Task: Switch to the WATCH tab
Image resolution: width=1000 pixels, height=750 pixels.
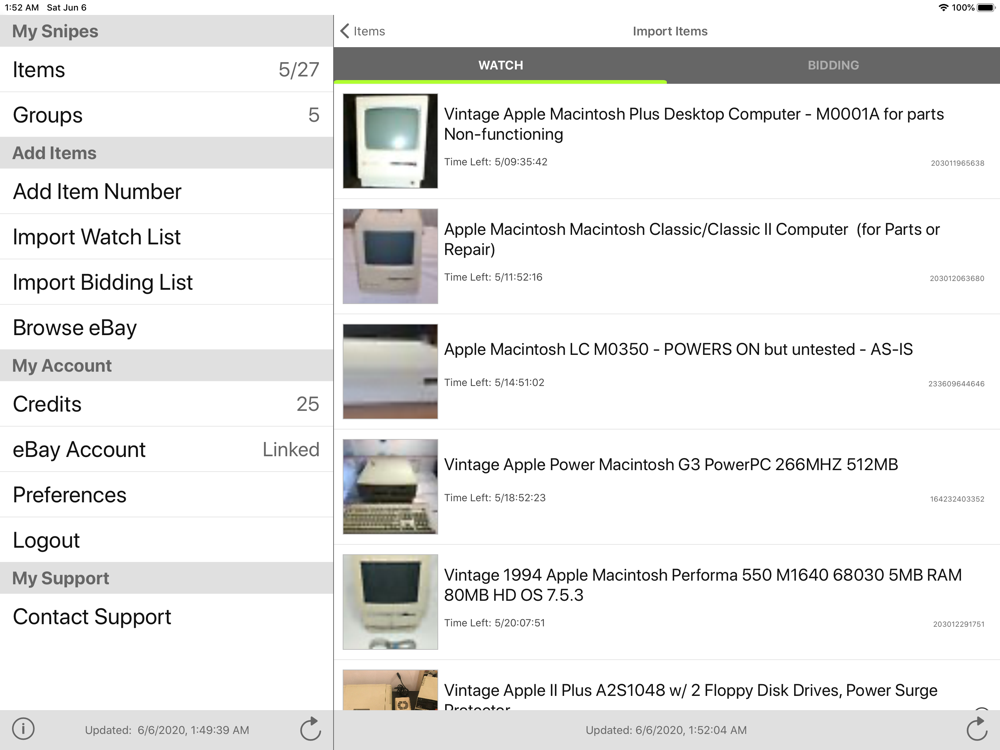Action: click(501, 65)
